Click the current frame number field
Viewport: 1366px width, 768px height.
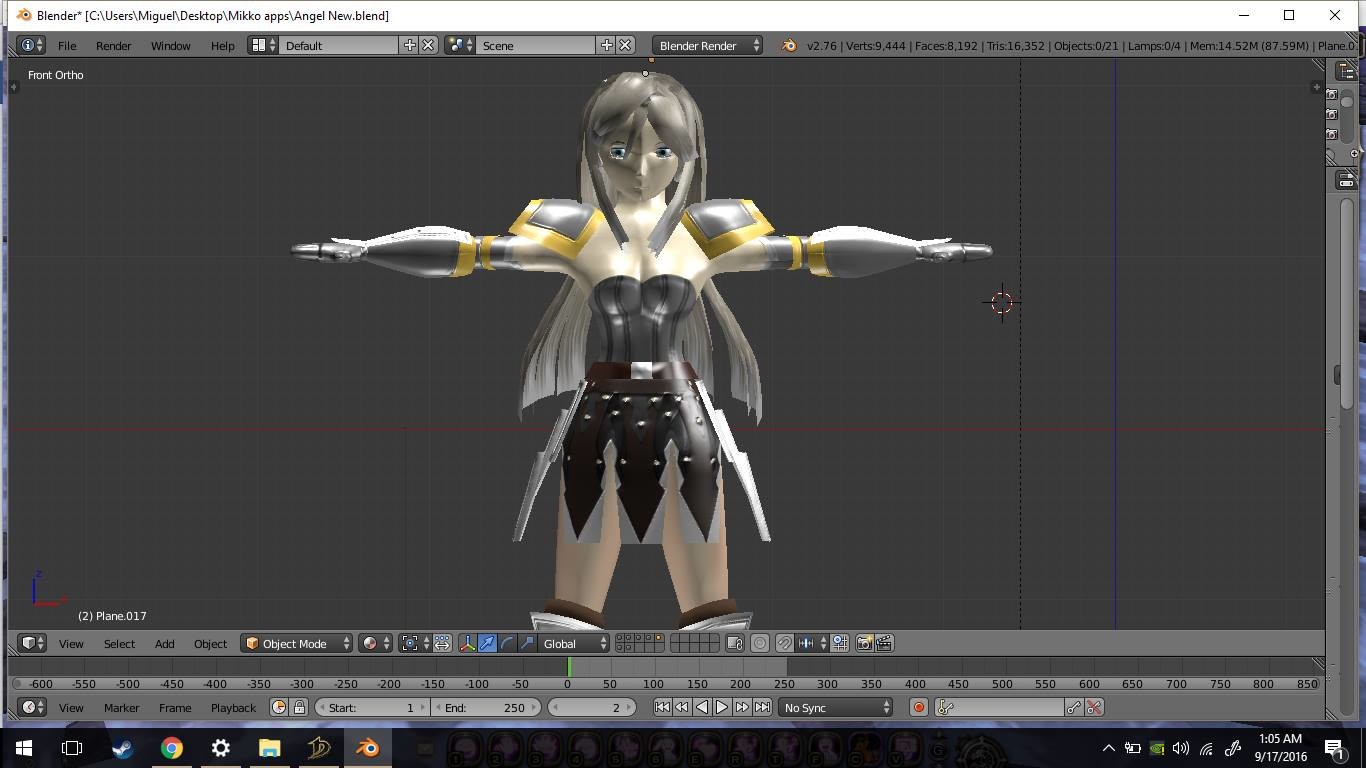tap(592, 708)
